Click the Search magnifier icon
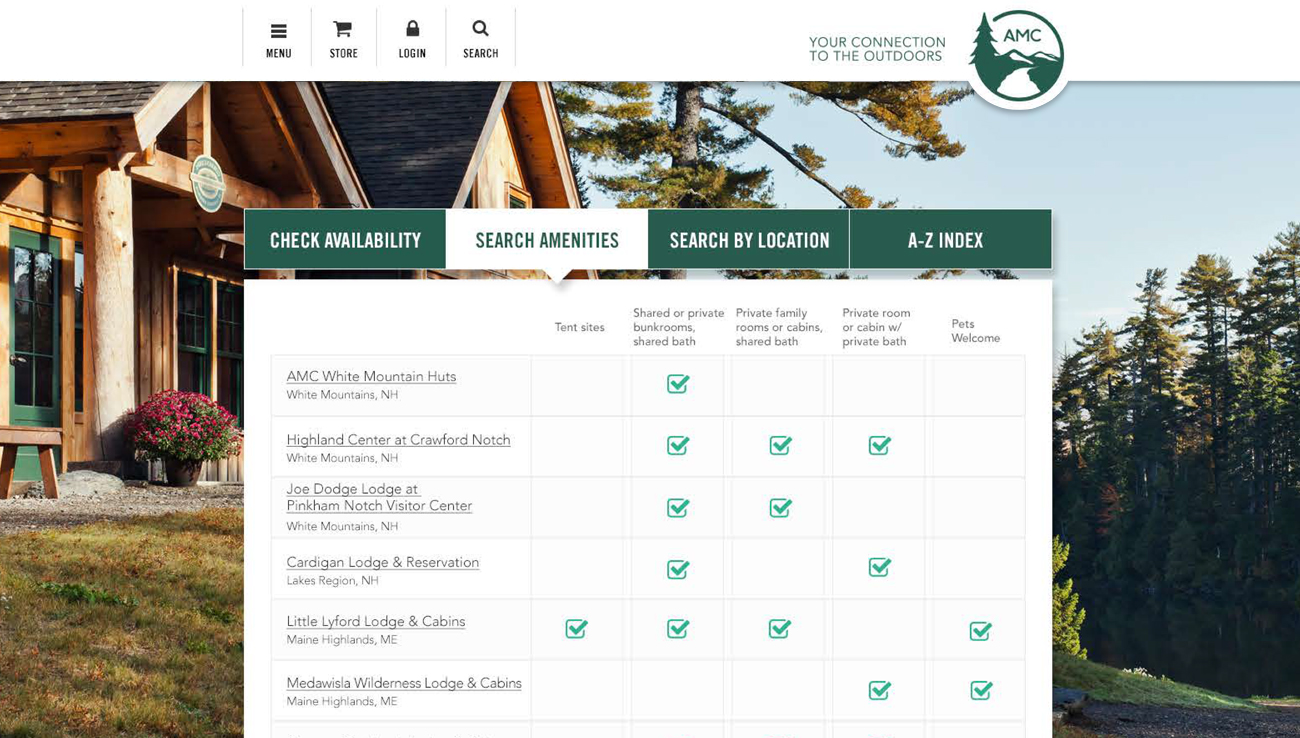 click(480, 29)
